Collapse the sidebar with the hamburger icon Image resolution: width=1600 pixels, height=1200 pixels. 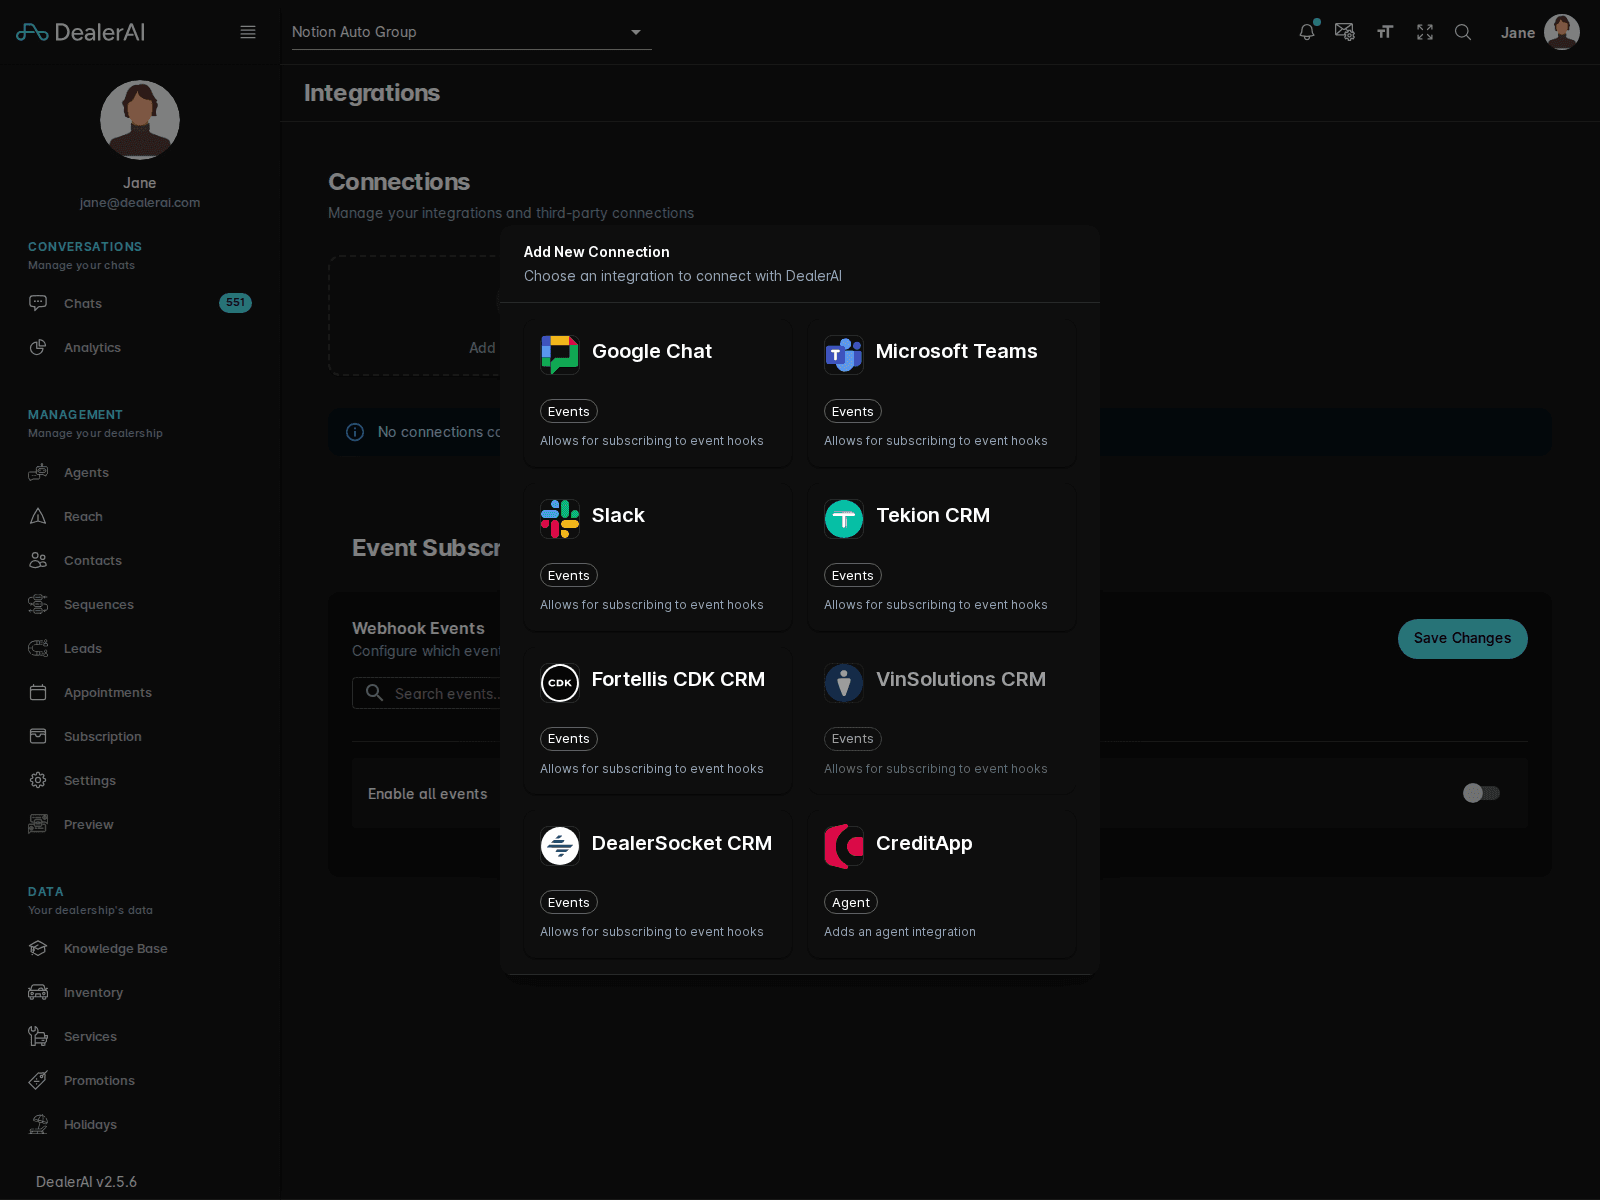[x=247, y=31]
